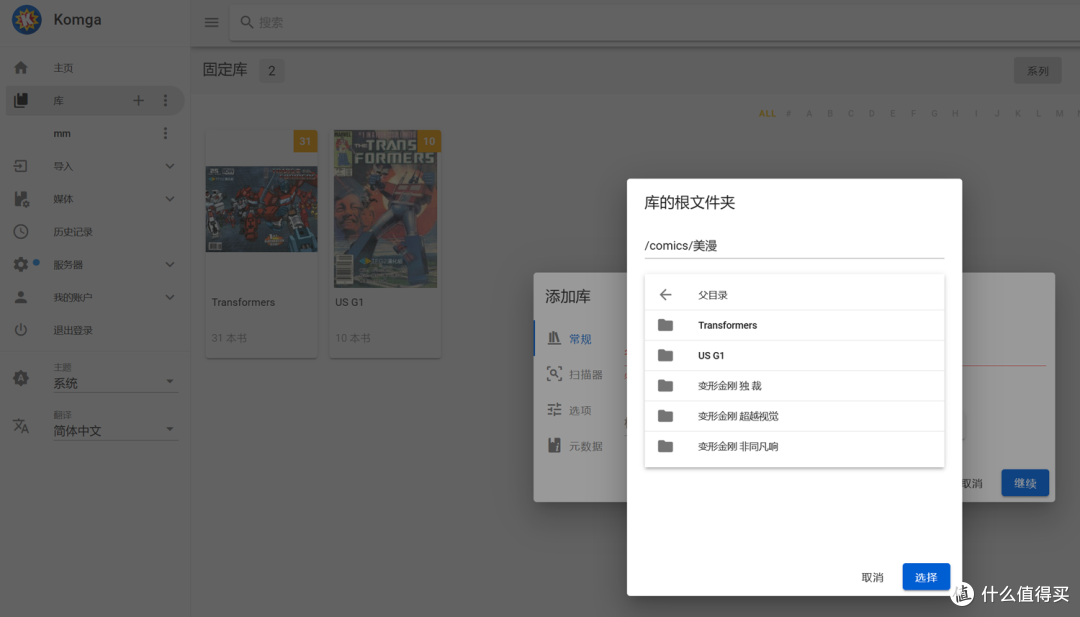Viewport: 1080px width, 617px height.
Task: Click the back arrow to parent directory
Action: (x=665, y=295)
